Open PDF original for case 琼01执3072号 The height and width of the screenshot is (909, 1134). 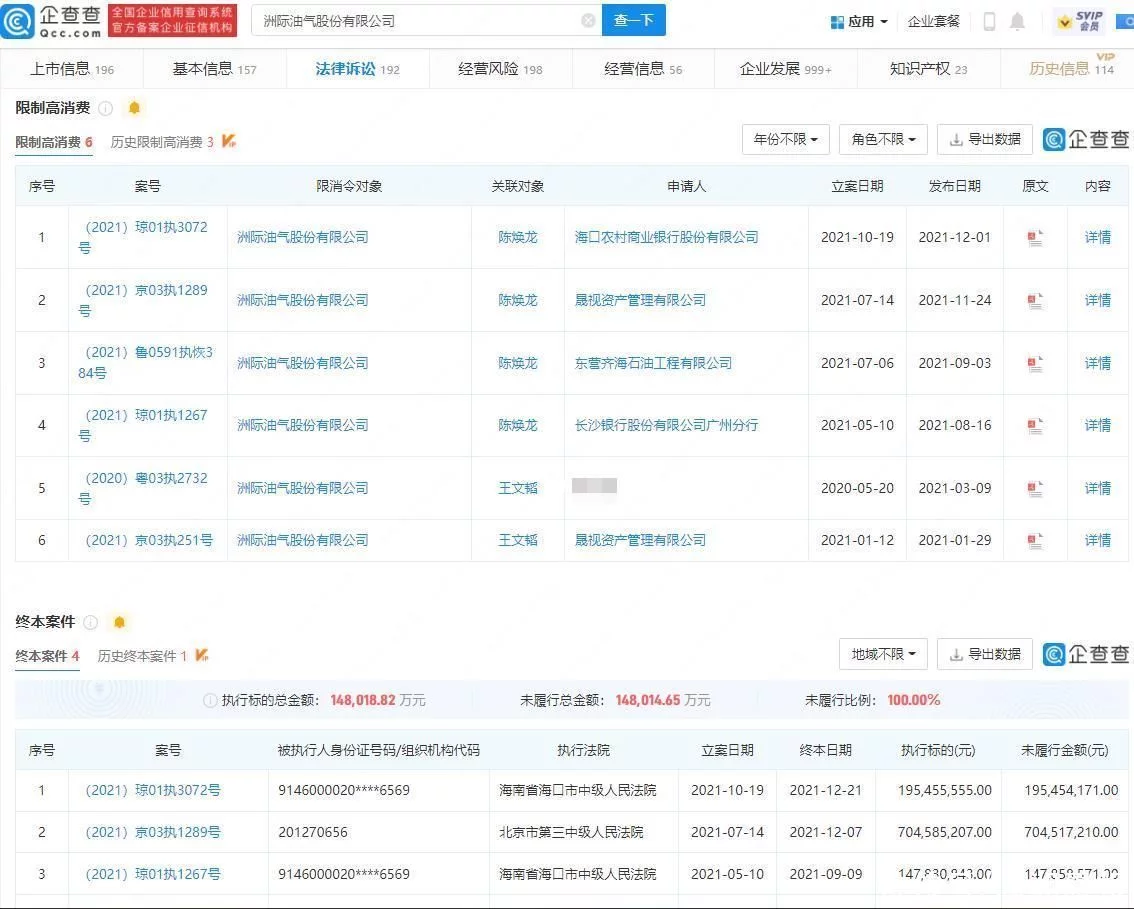pos(1035,237)
